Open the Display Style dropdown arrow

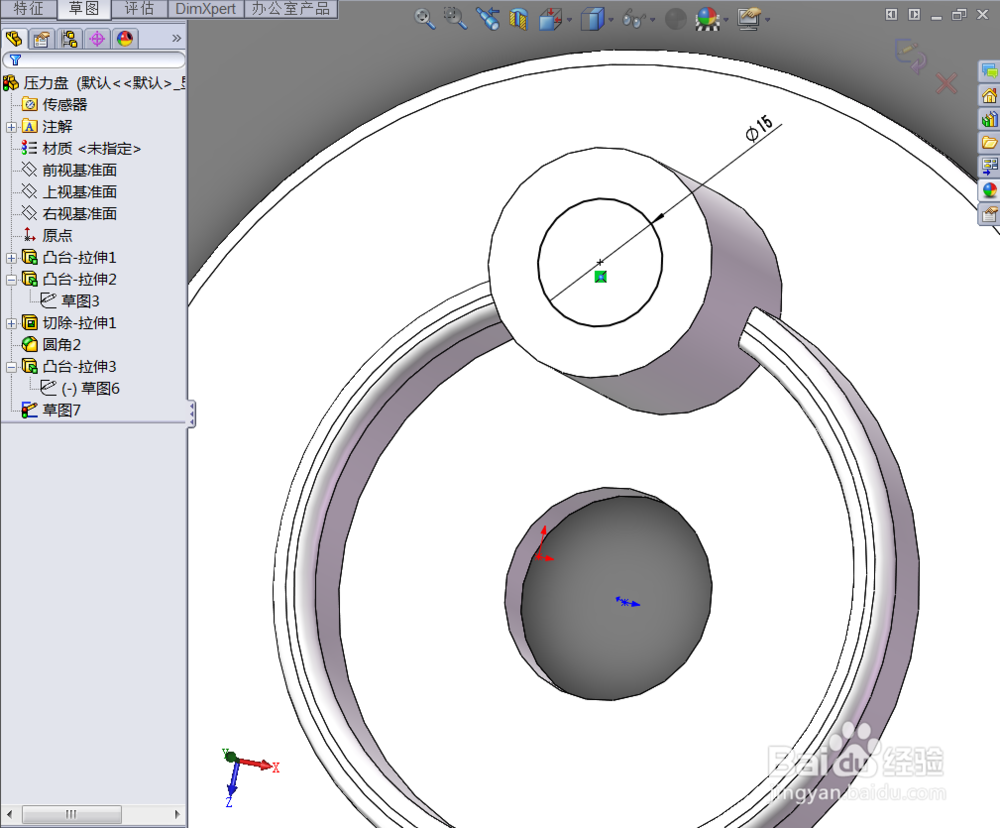[611, 20]
